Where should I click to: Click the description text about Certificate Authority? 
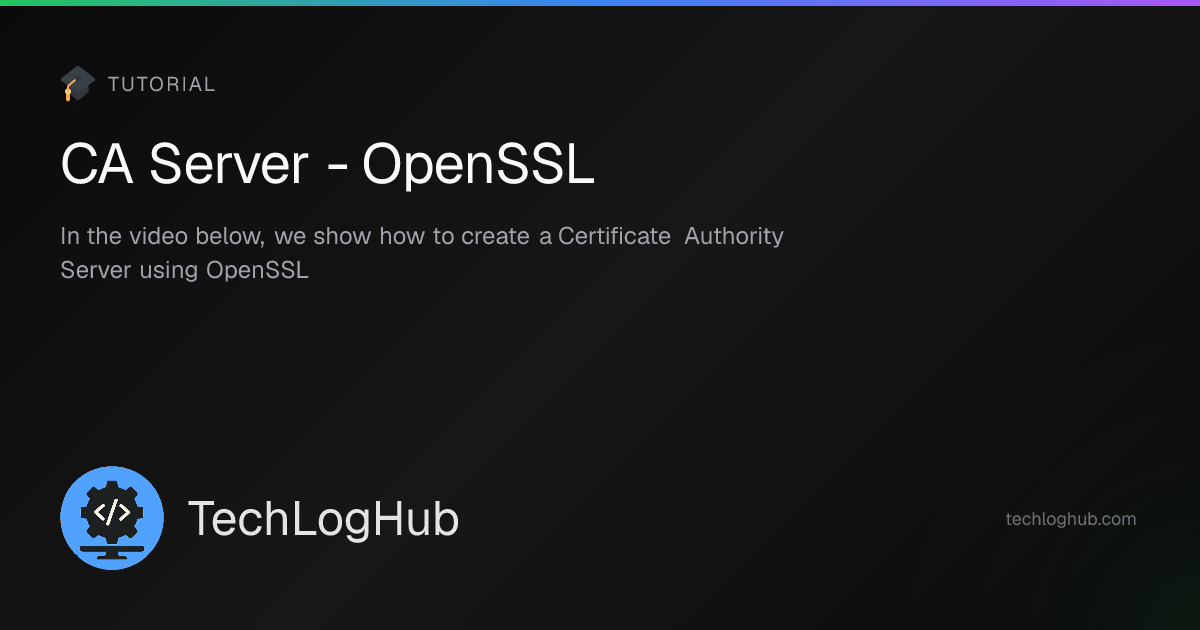tap(422, 253)
